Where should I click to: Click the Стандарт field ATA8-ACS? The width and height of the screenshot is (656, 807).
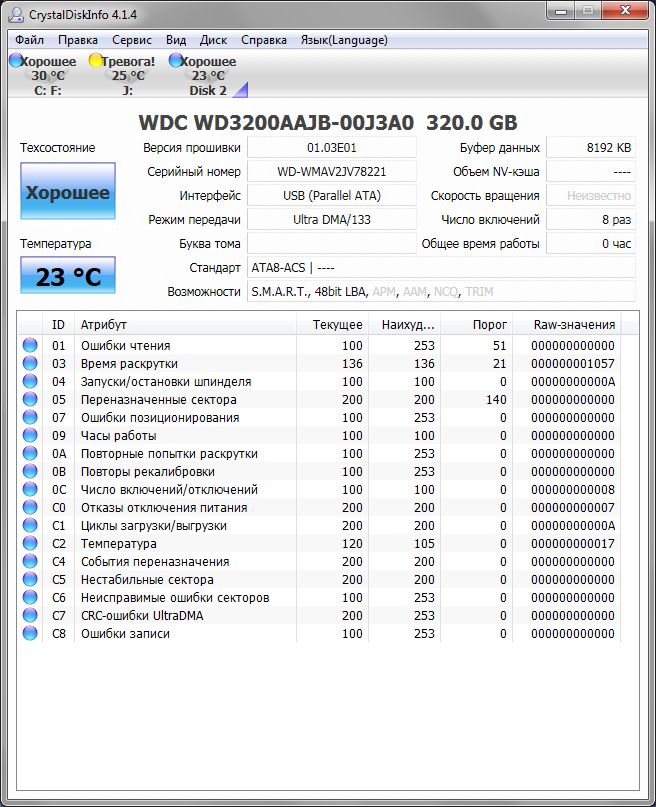(441, 268)
